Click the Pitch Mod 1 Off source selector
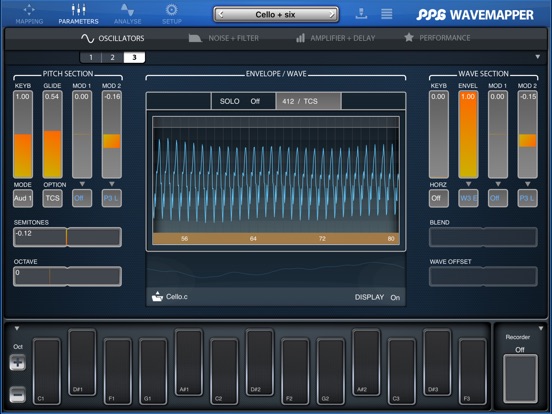The image size is (552, 414). click(x=82, y=198)
